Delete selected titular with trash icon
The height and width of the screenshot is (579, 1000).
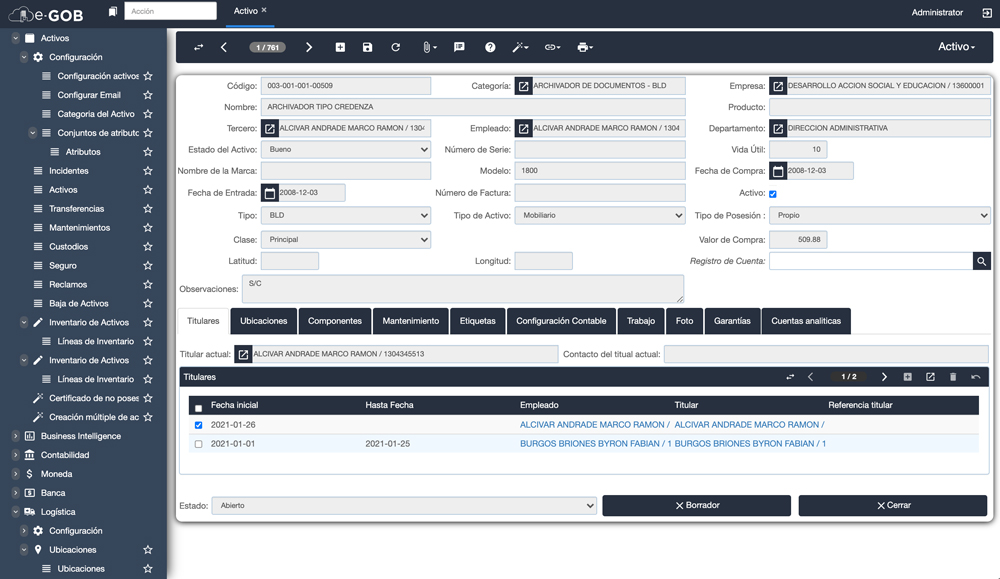point(952,377)
